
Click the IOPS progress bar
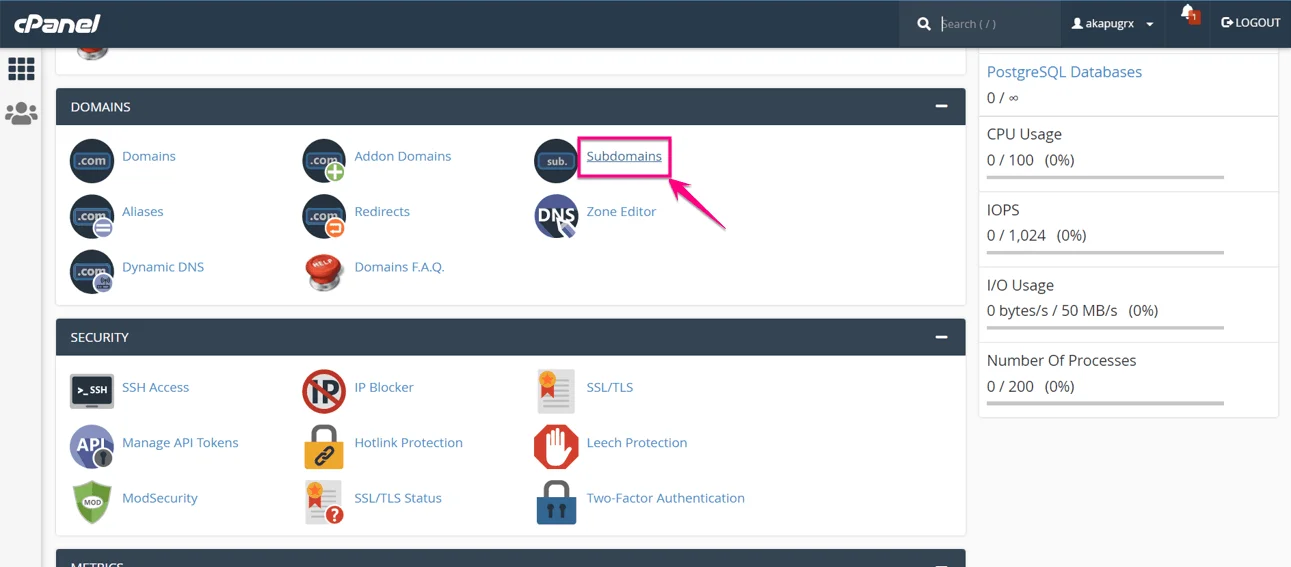(1105, 253)
